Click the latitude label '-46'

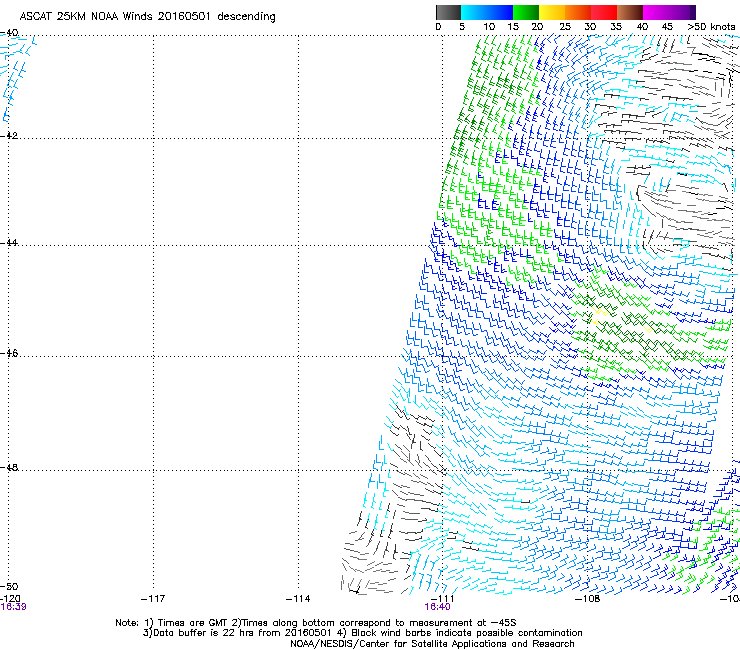9,353
